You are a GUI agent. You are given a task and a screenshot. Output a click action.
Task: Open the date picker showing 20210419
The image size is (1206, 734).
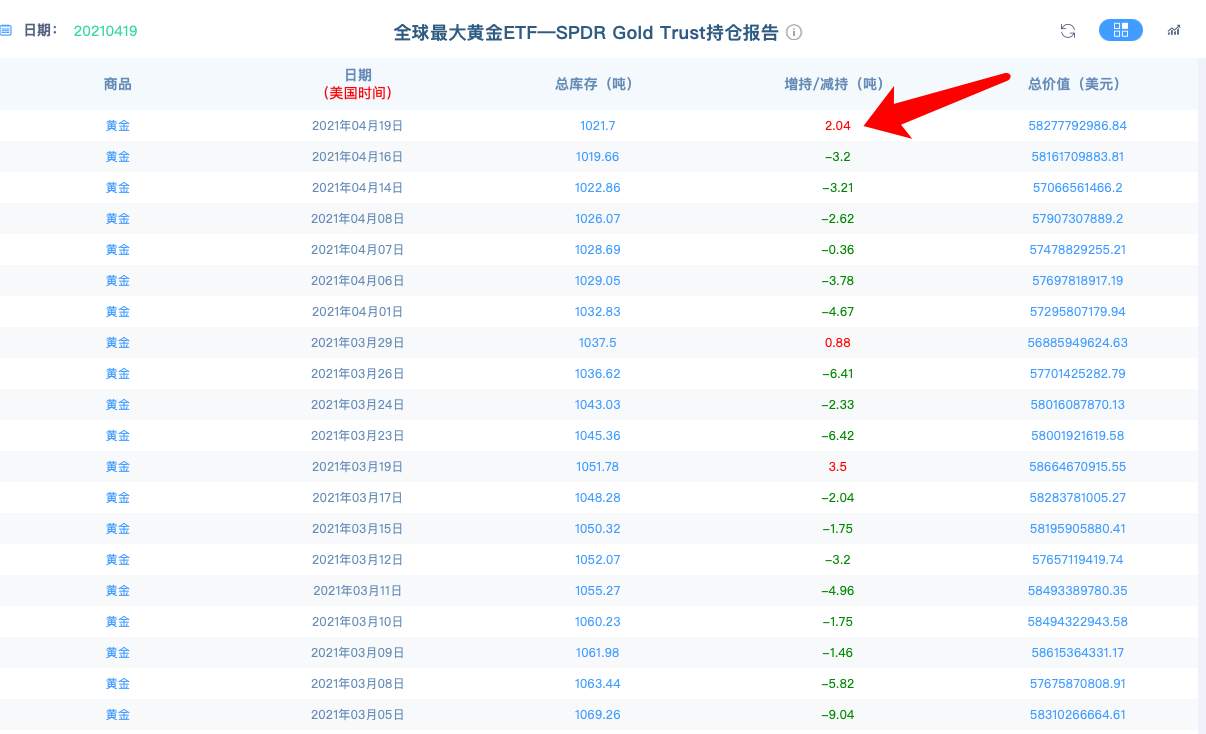105,31
